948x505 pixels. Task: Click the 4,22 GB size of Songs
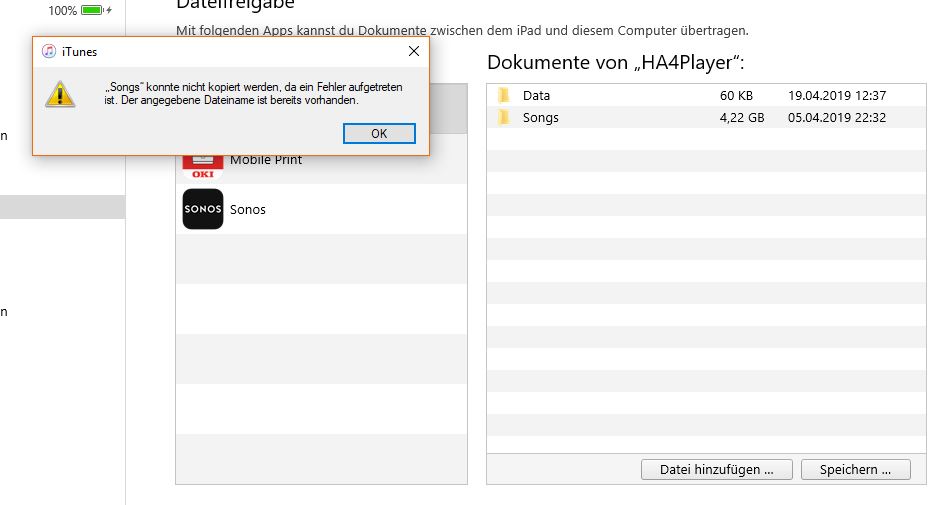point(741,118)
